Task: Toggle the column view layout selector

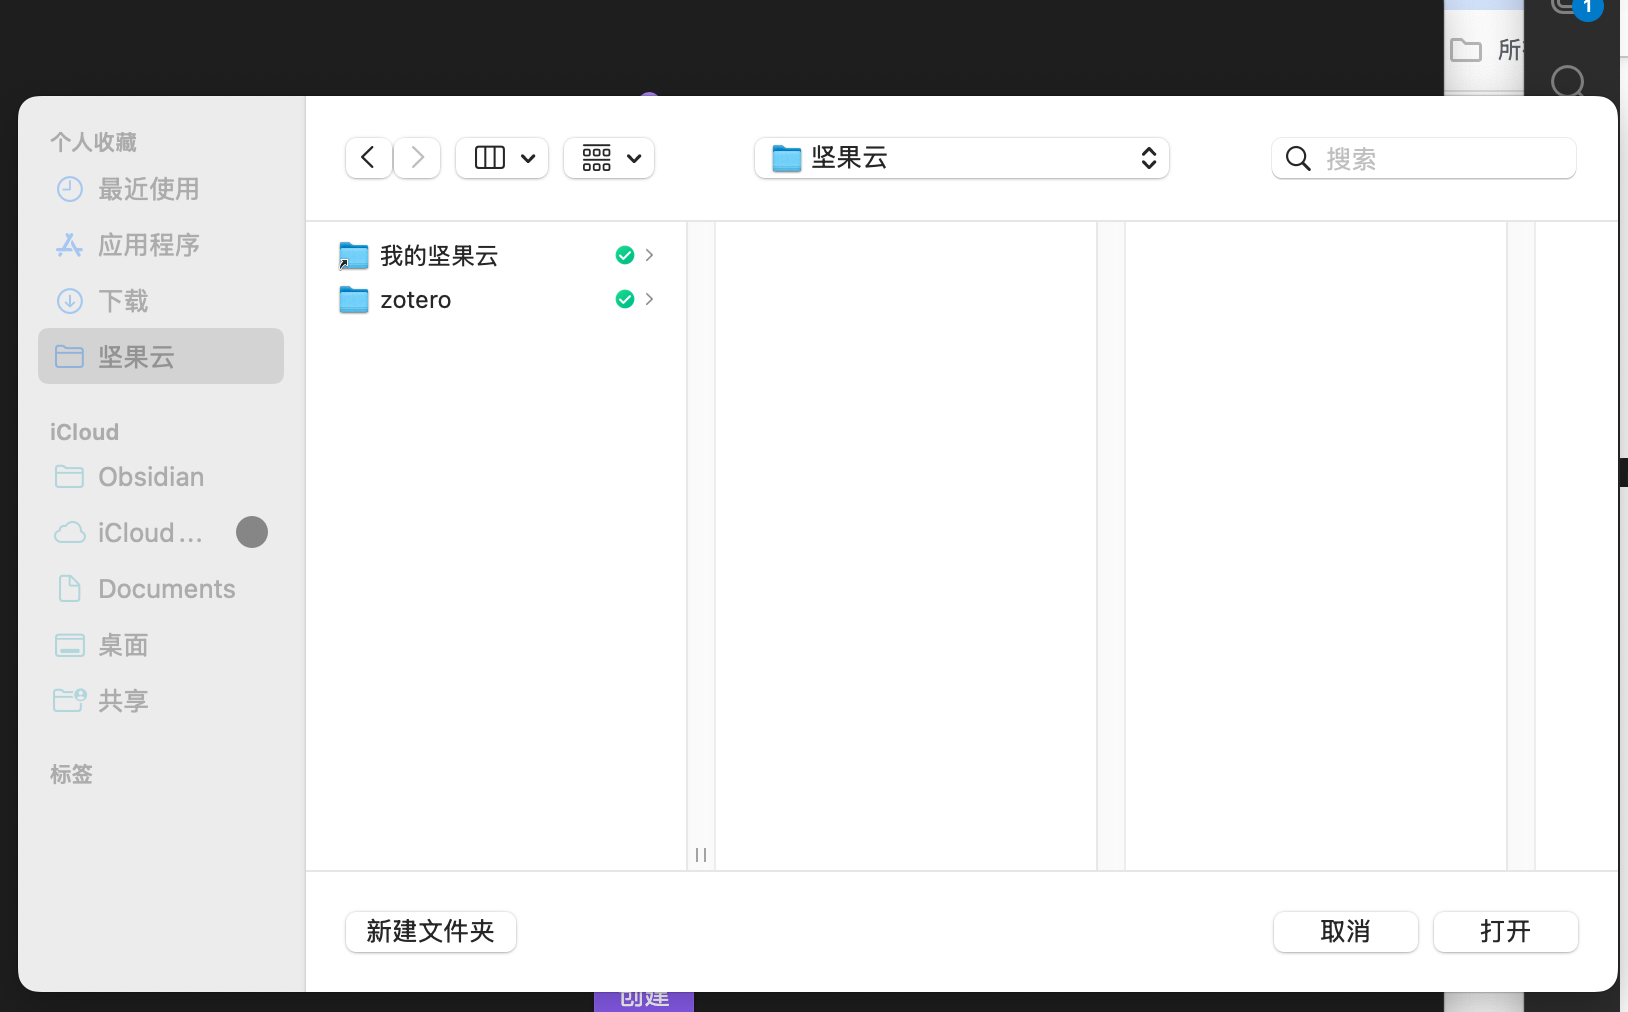Action: [x=501, y=157]
